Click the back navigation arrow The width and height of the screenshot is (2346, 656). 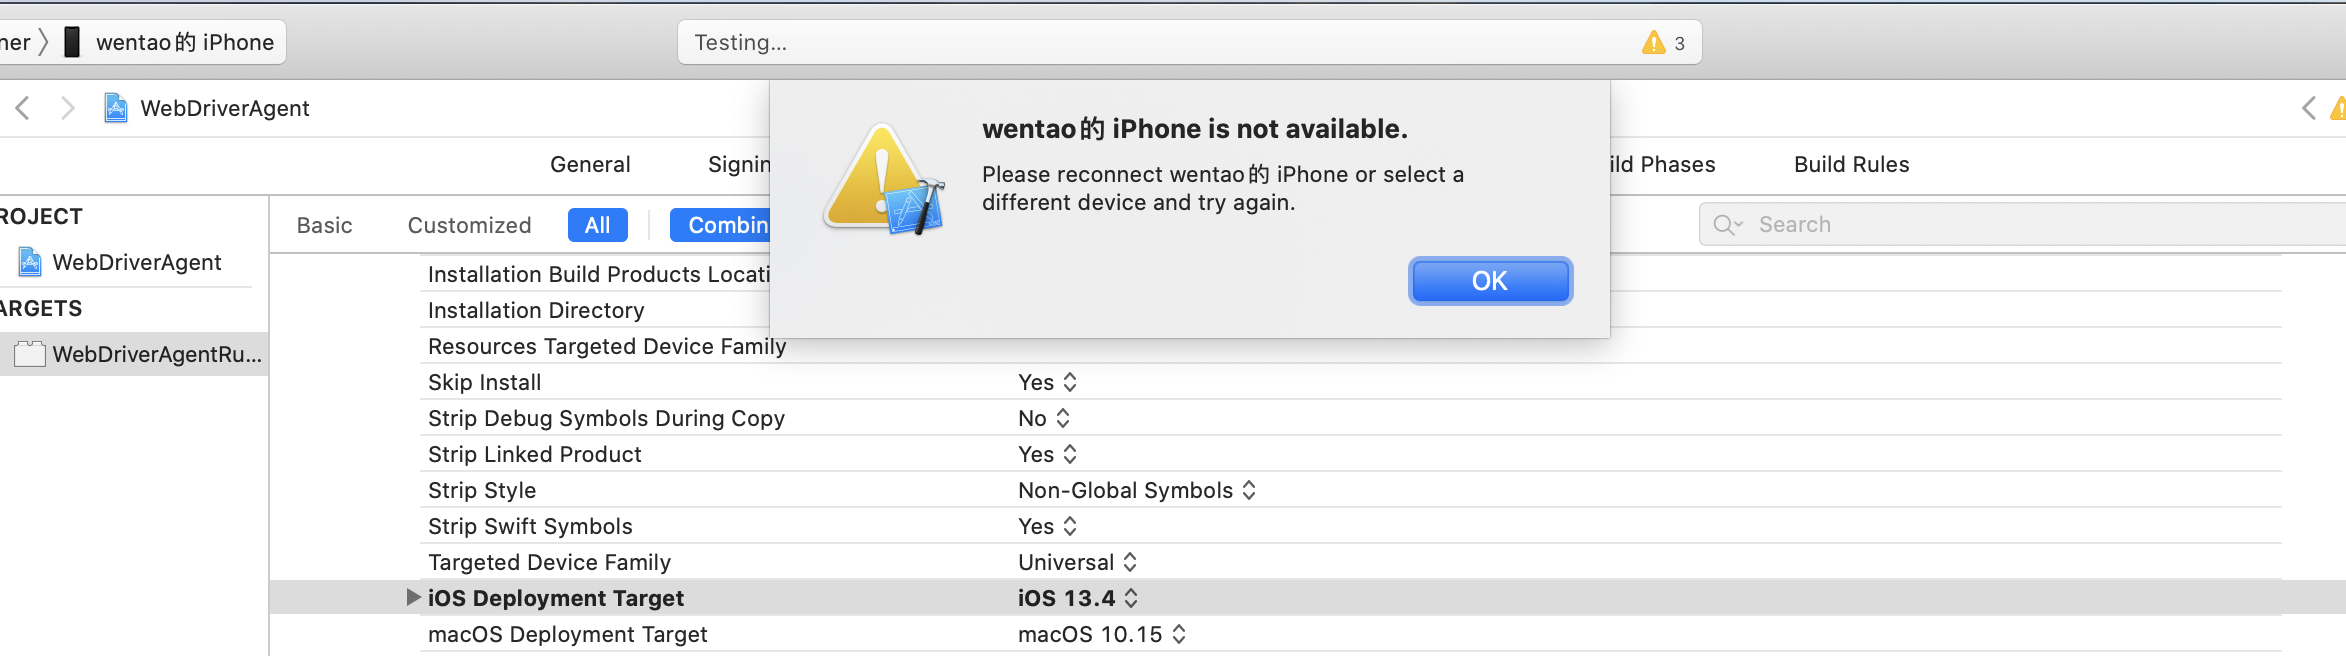pyautogui.click(x=23, y=108)
